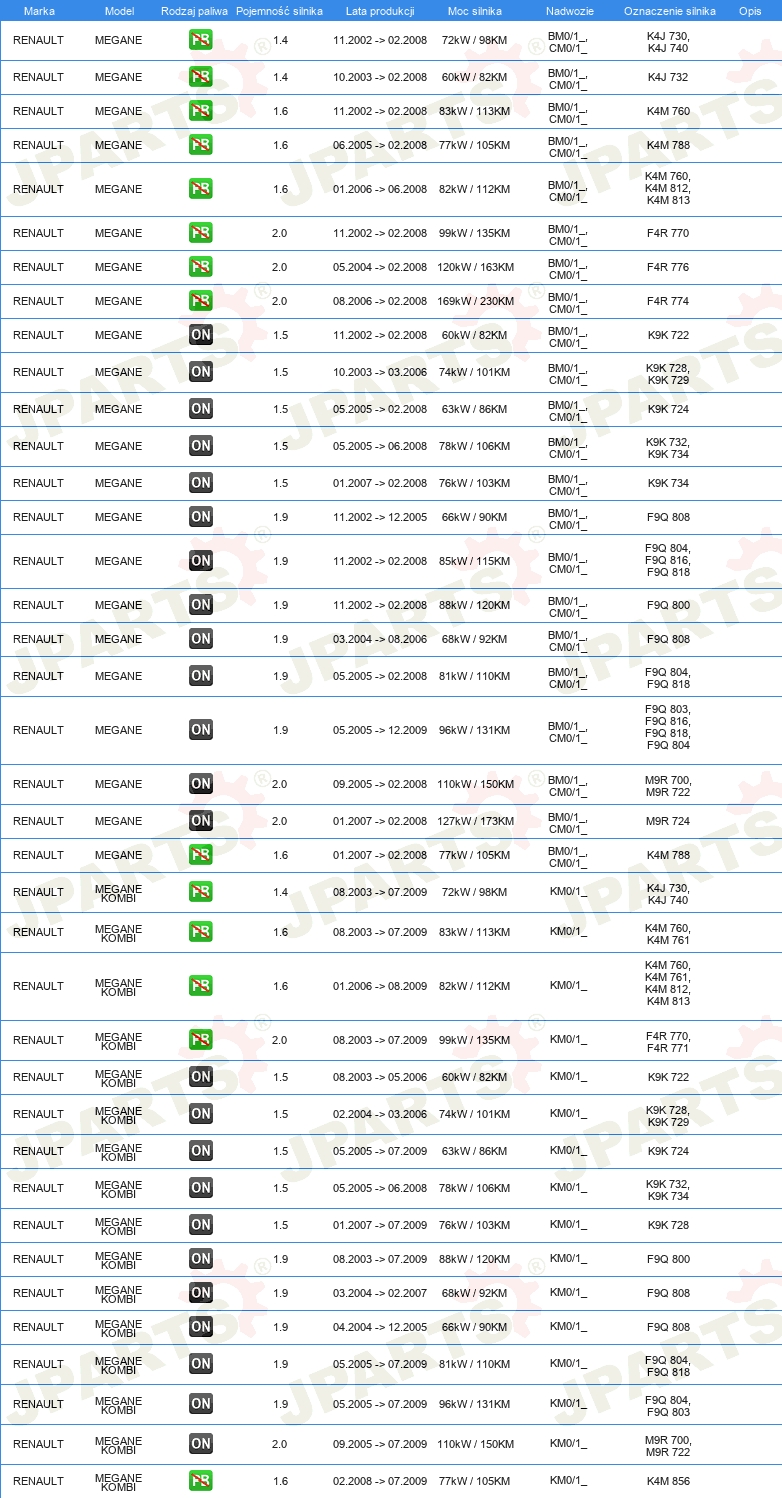Click power value 120kW / 163KM
782x1498 pixels.
click(x=475, y=267)
